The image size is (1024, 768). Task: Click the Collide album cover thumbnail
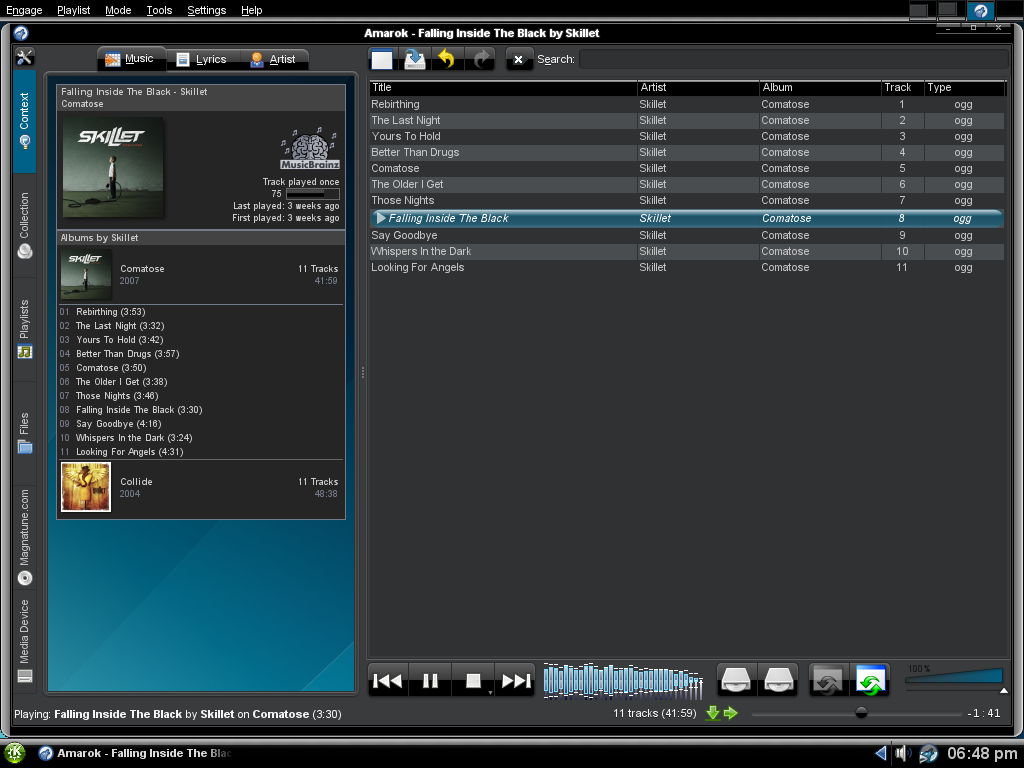pos(86,487)
